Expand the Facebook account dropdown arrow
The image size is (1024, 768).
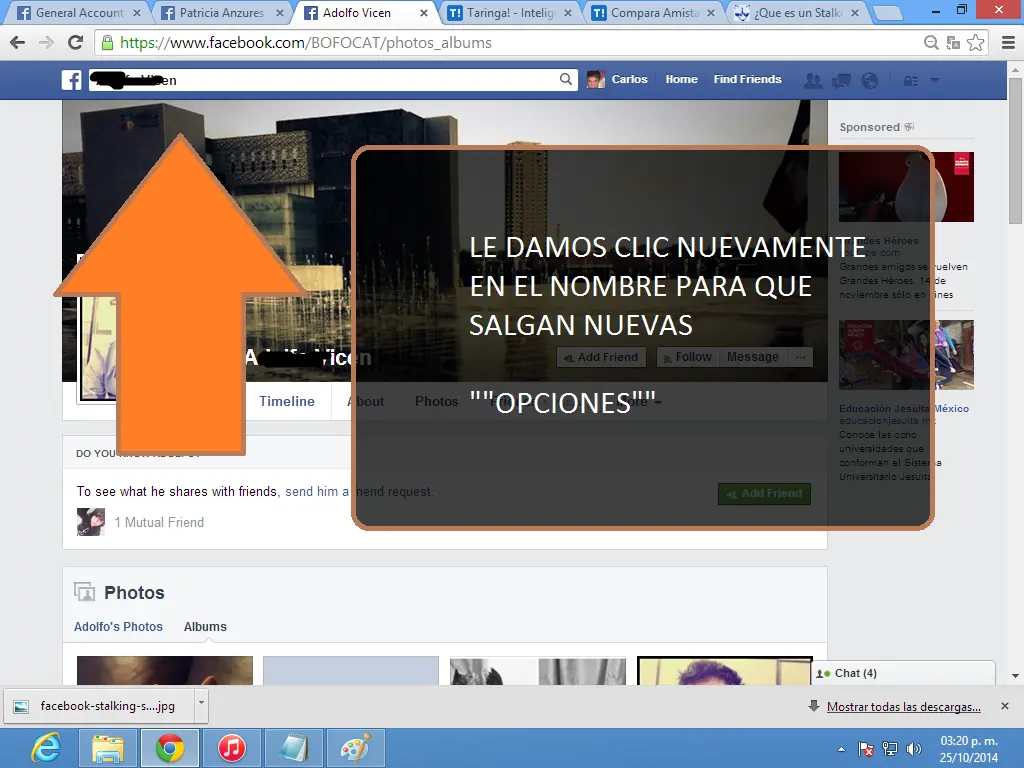(x=935, y=80)
